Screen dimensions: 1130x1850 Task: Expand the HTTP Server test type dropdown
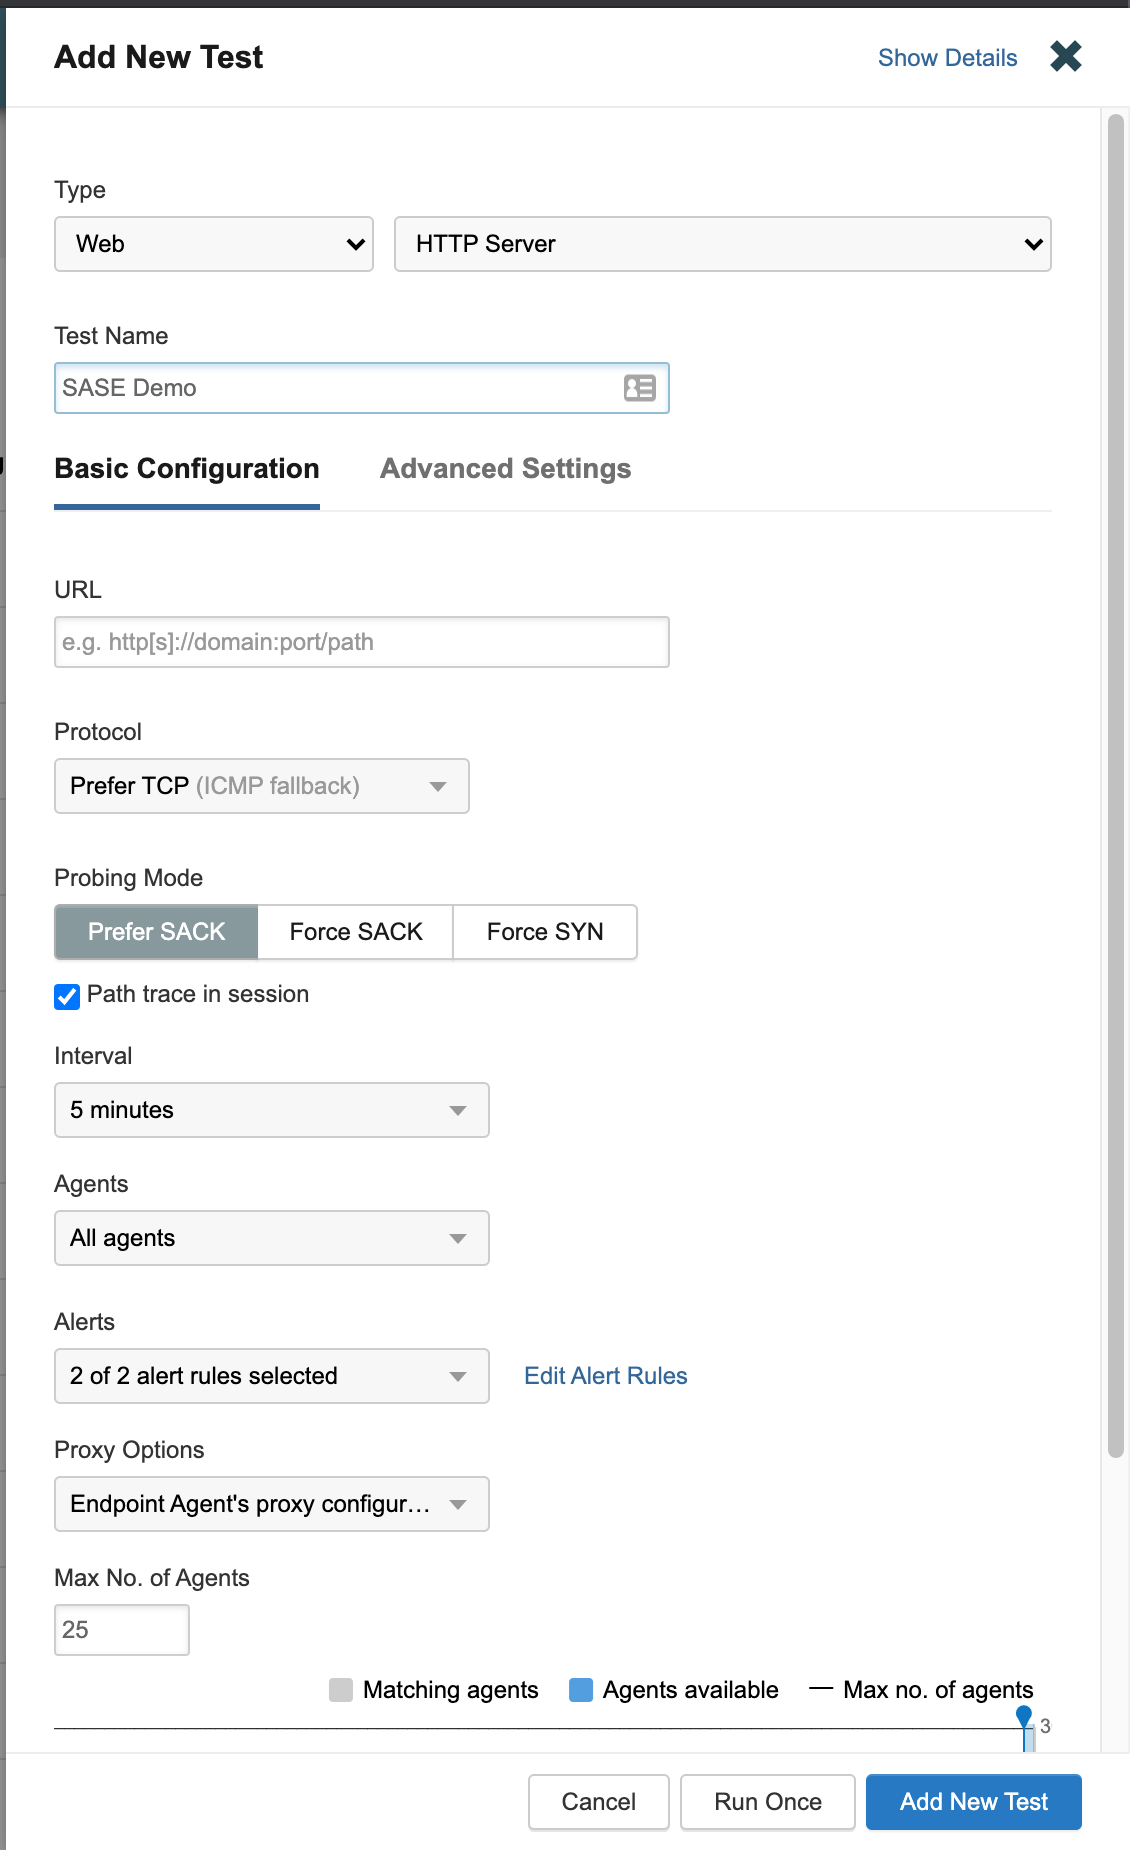tap(722, 244)
